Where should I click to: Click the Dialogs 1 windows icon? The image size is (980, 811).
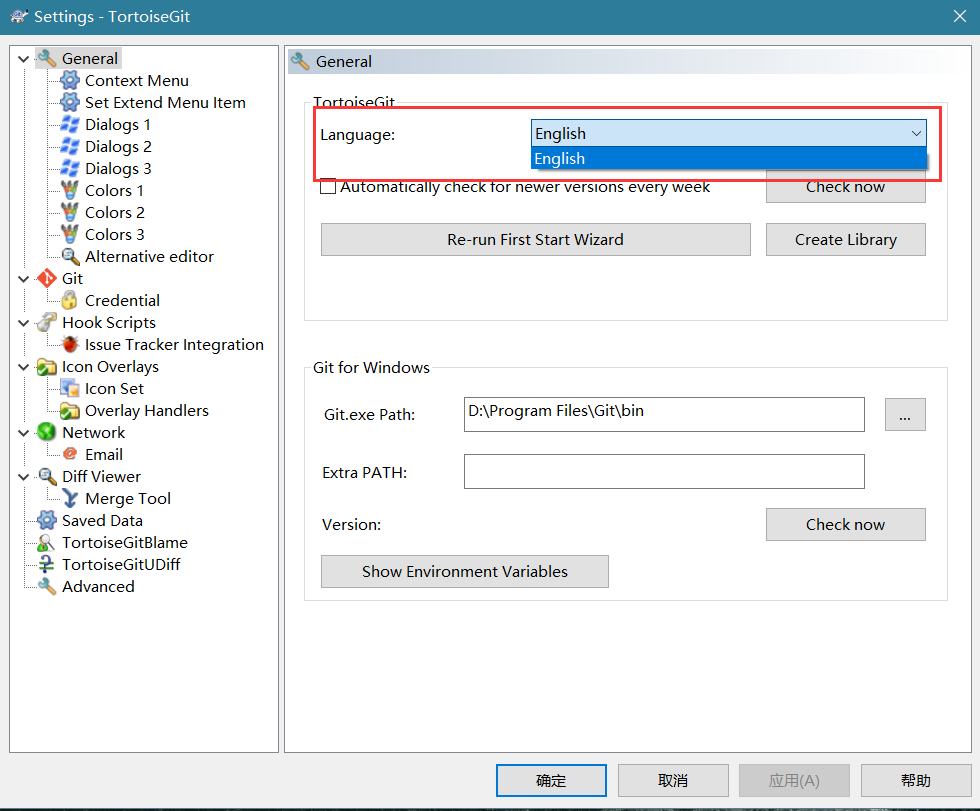(x=70, y=124)
